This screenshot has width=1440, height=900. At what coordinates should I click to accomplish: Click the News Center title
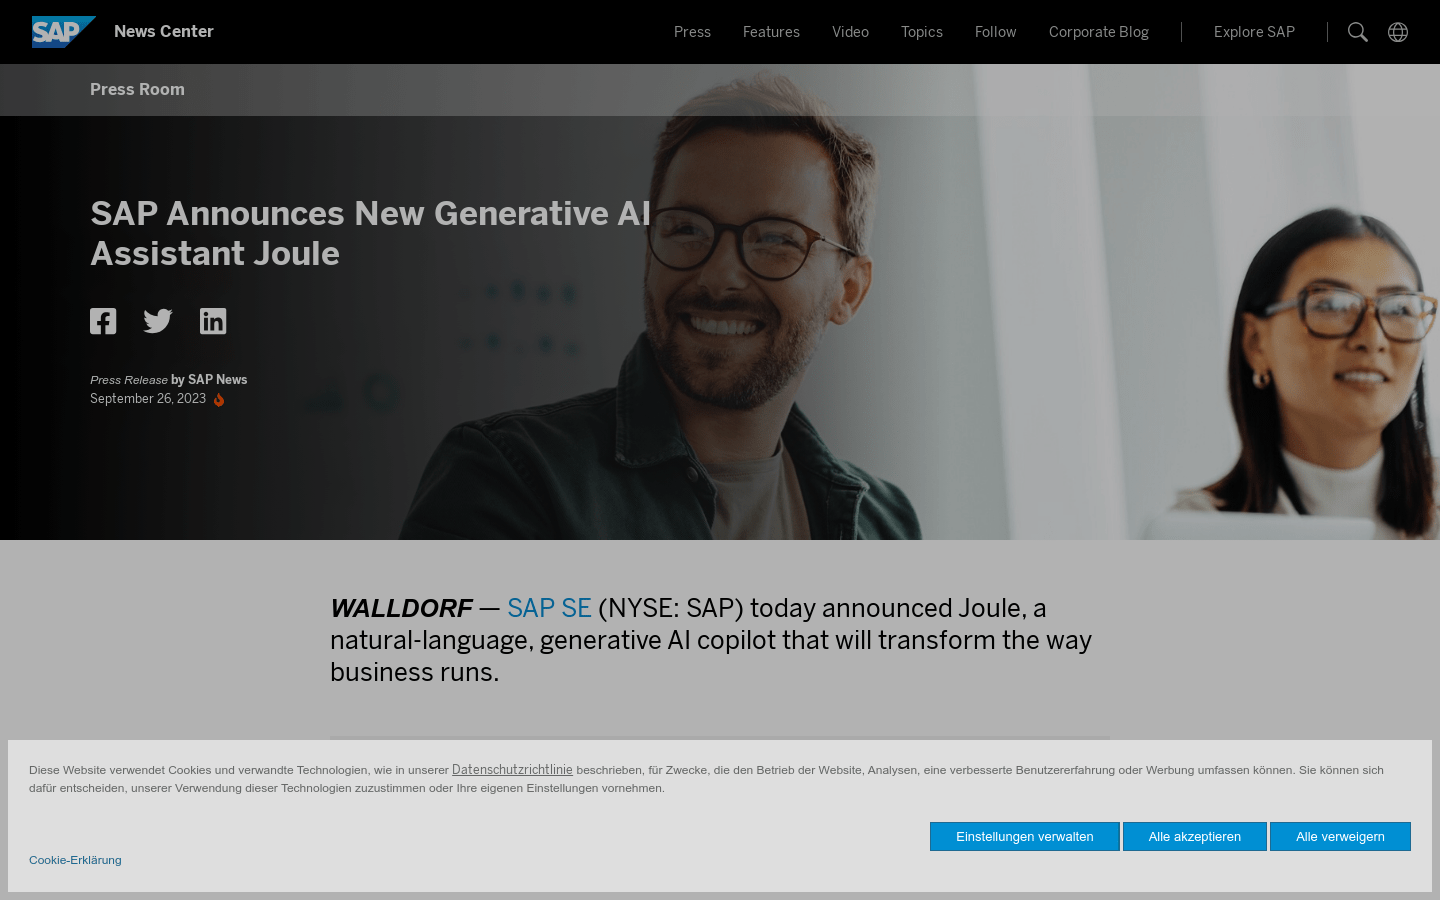click(x=164, y=32)
